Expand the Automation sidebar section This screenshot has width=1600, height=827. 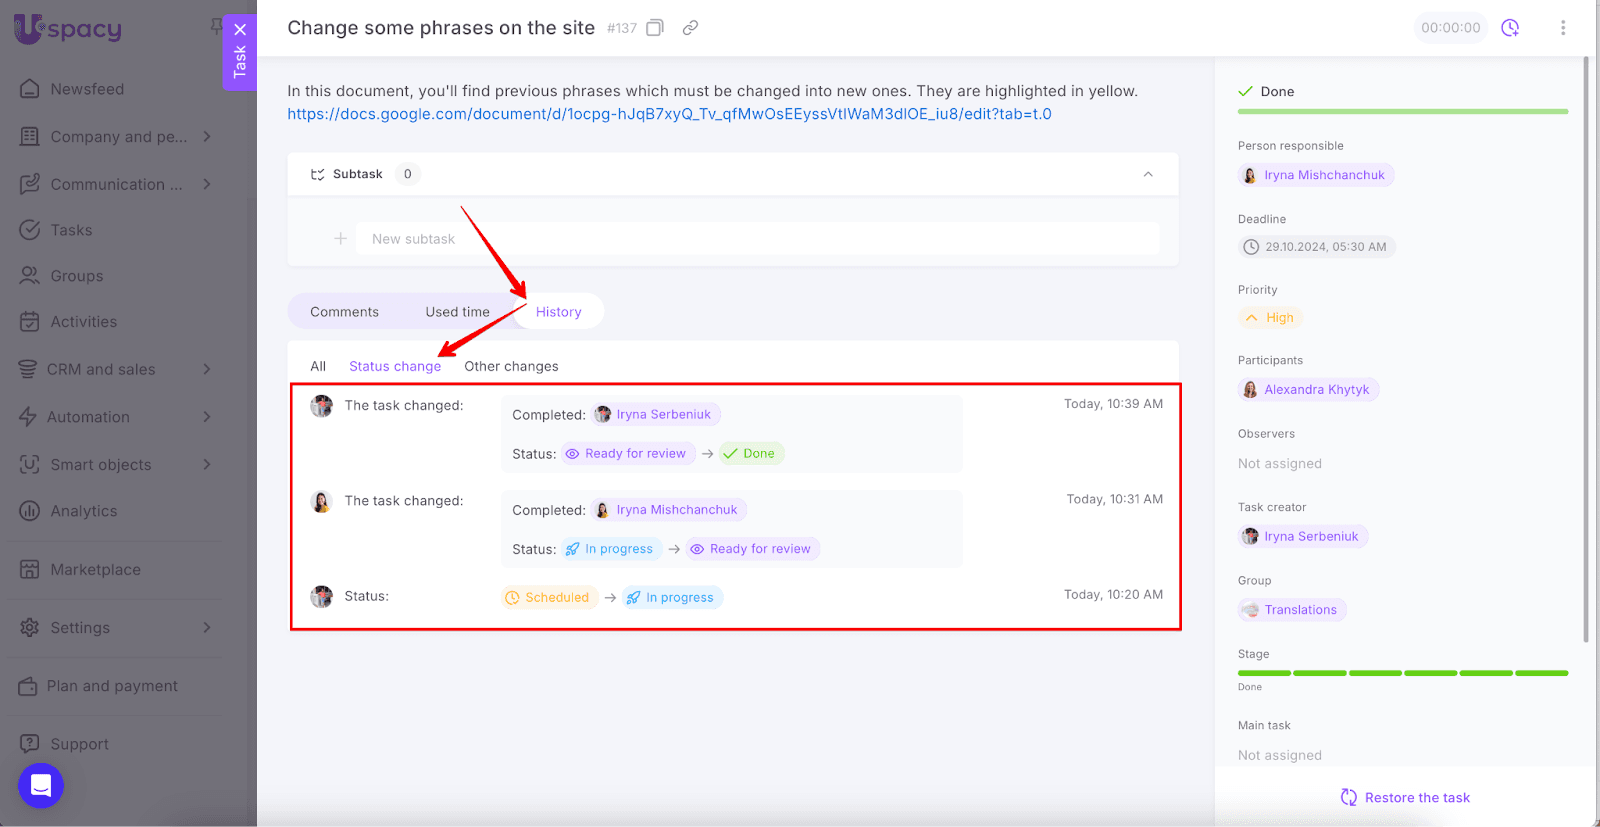click(207, 417)
